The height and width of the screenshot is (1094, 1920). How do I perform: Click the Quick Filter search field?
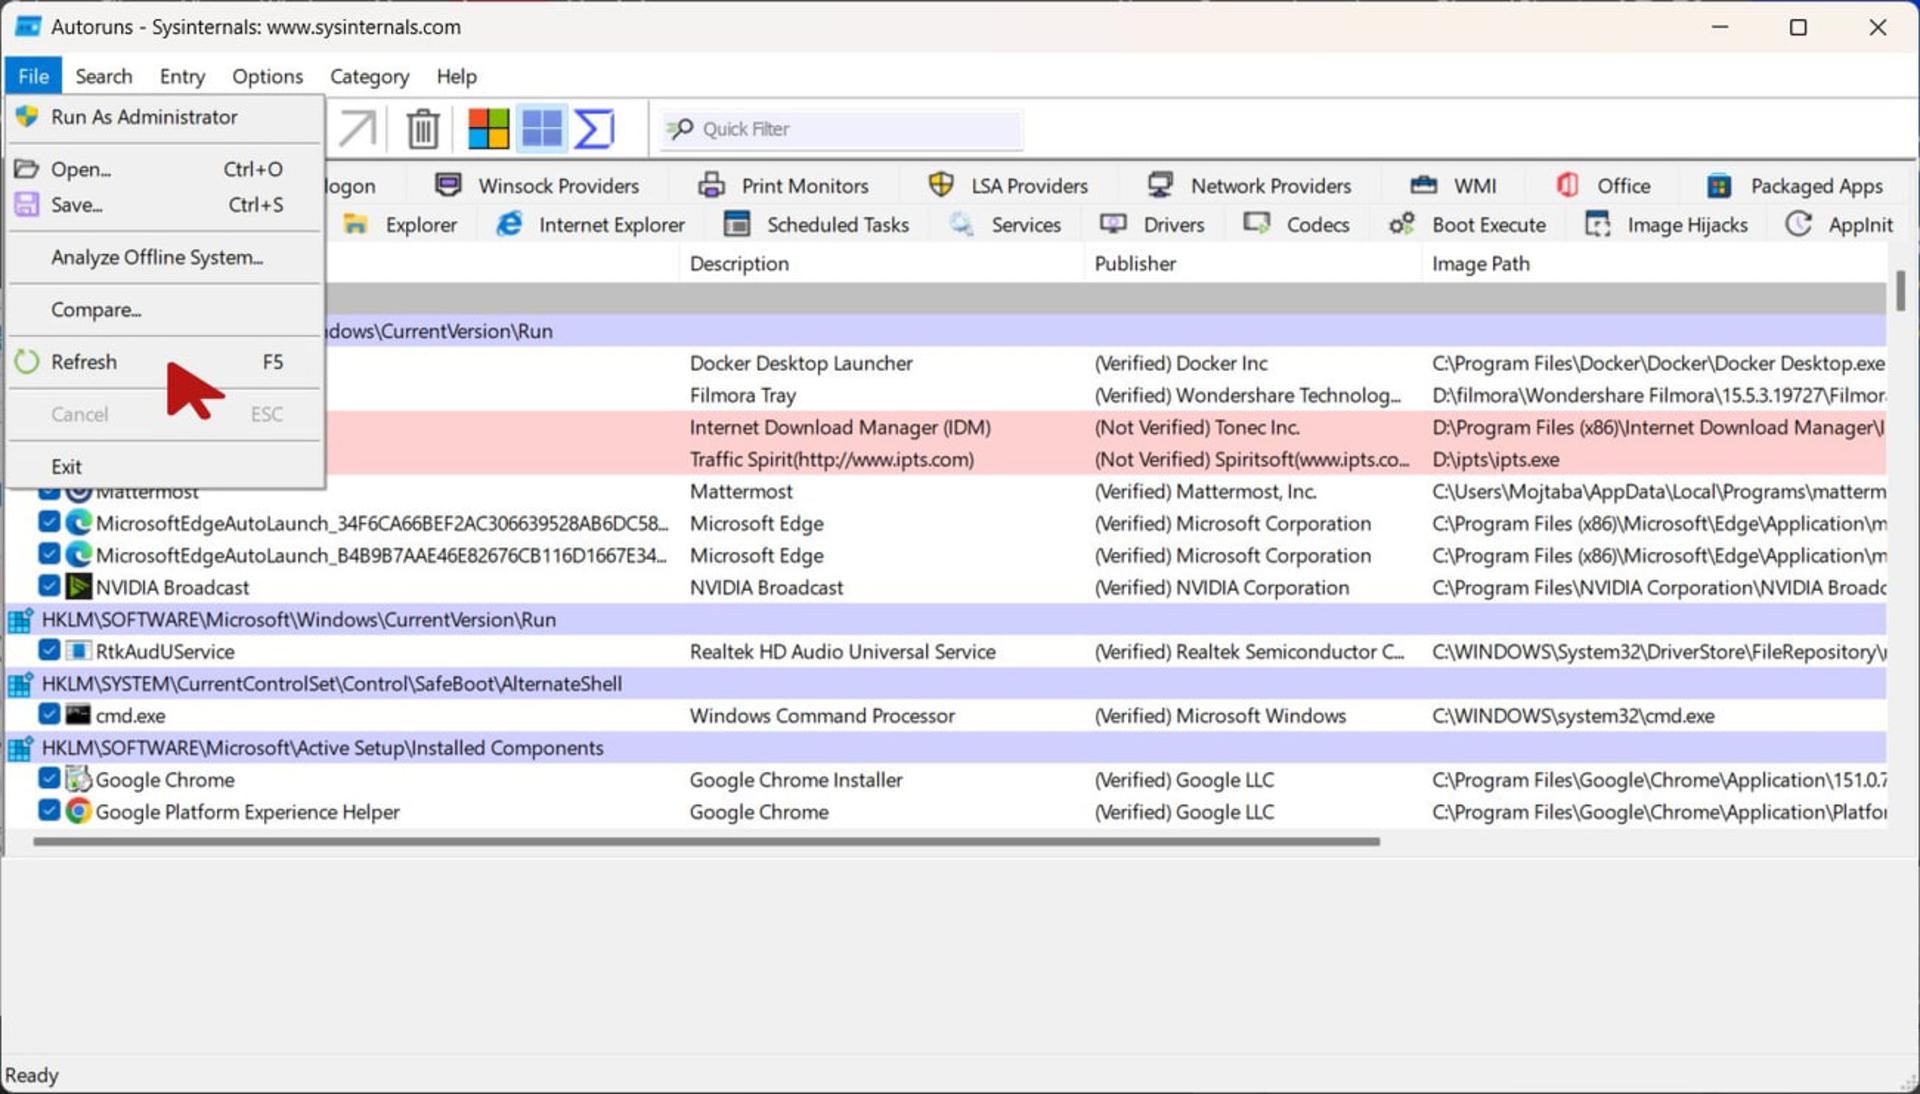click(x=840, y=129)
